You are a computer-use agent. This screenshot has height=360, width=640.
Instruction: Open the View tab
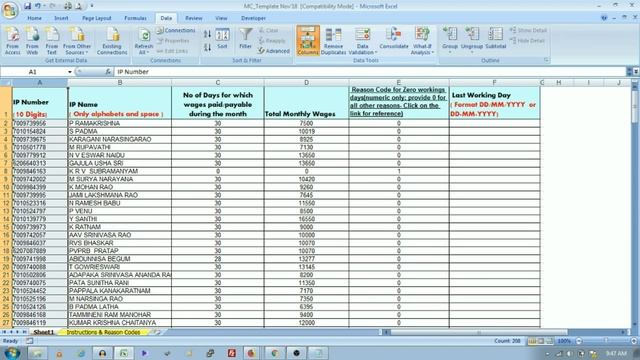click(221, 18)
